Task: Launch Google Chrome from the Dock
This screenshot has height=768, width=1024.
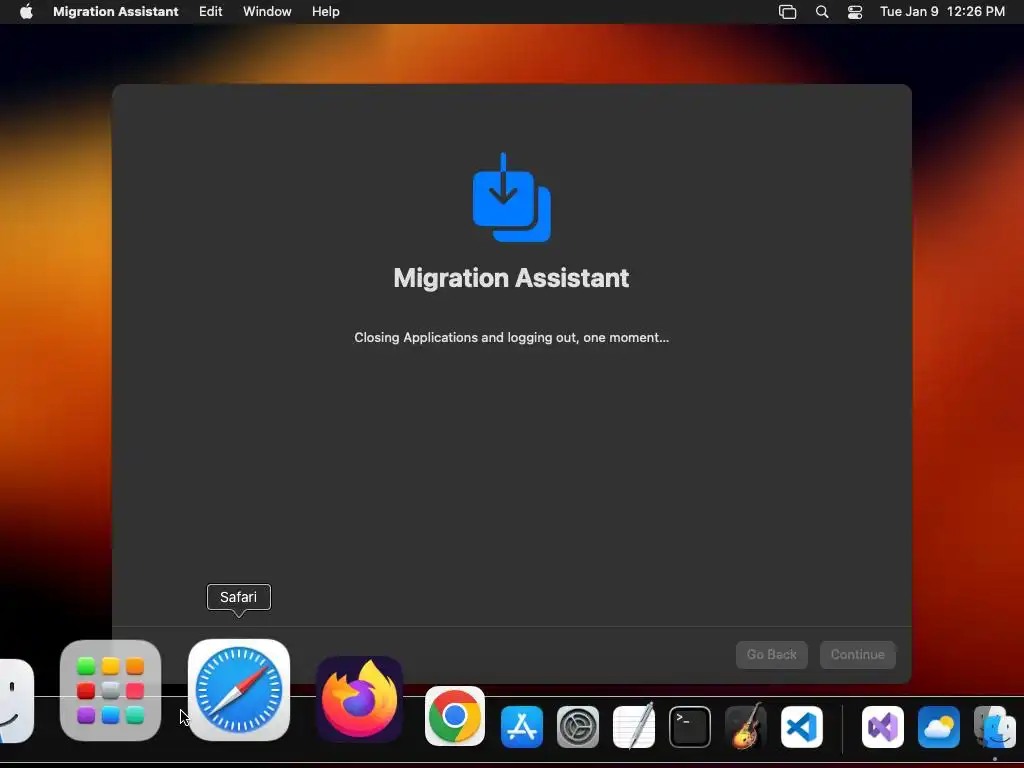Action: tap(455, 716)
